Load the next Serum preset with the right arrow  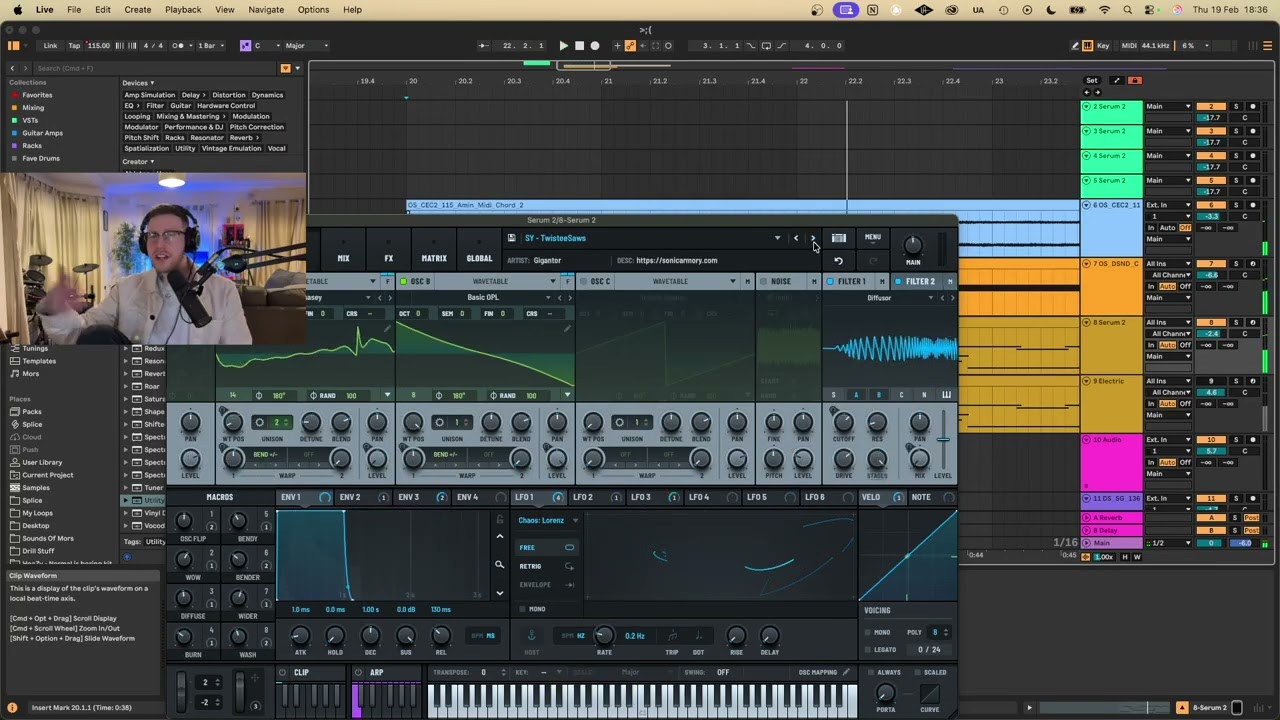(x=813, y=238)
